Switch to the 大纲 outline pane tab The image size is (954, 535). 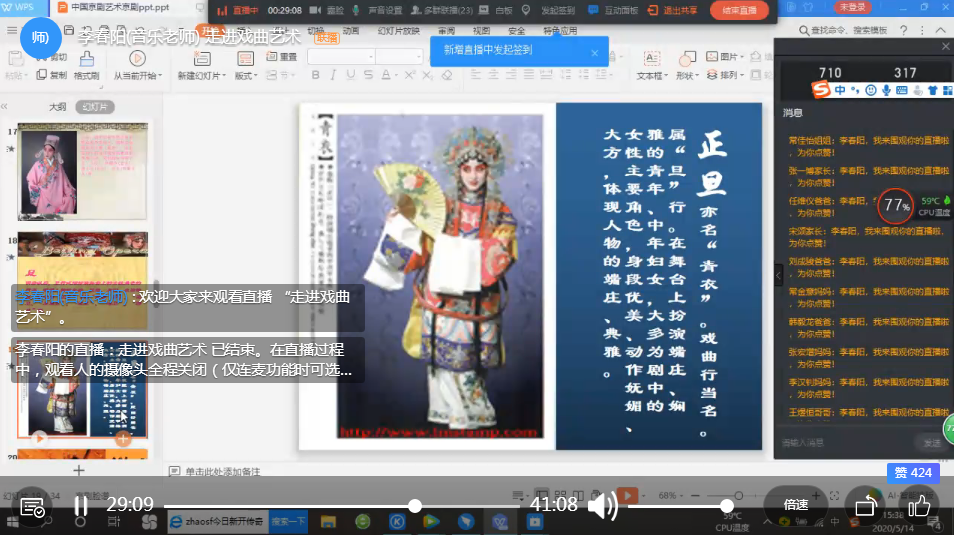click(57, 107)
